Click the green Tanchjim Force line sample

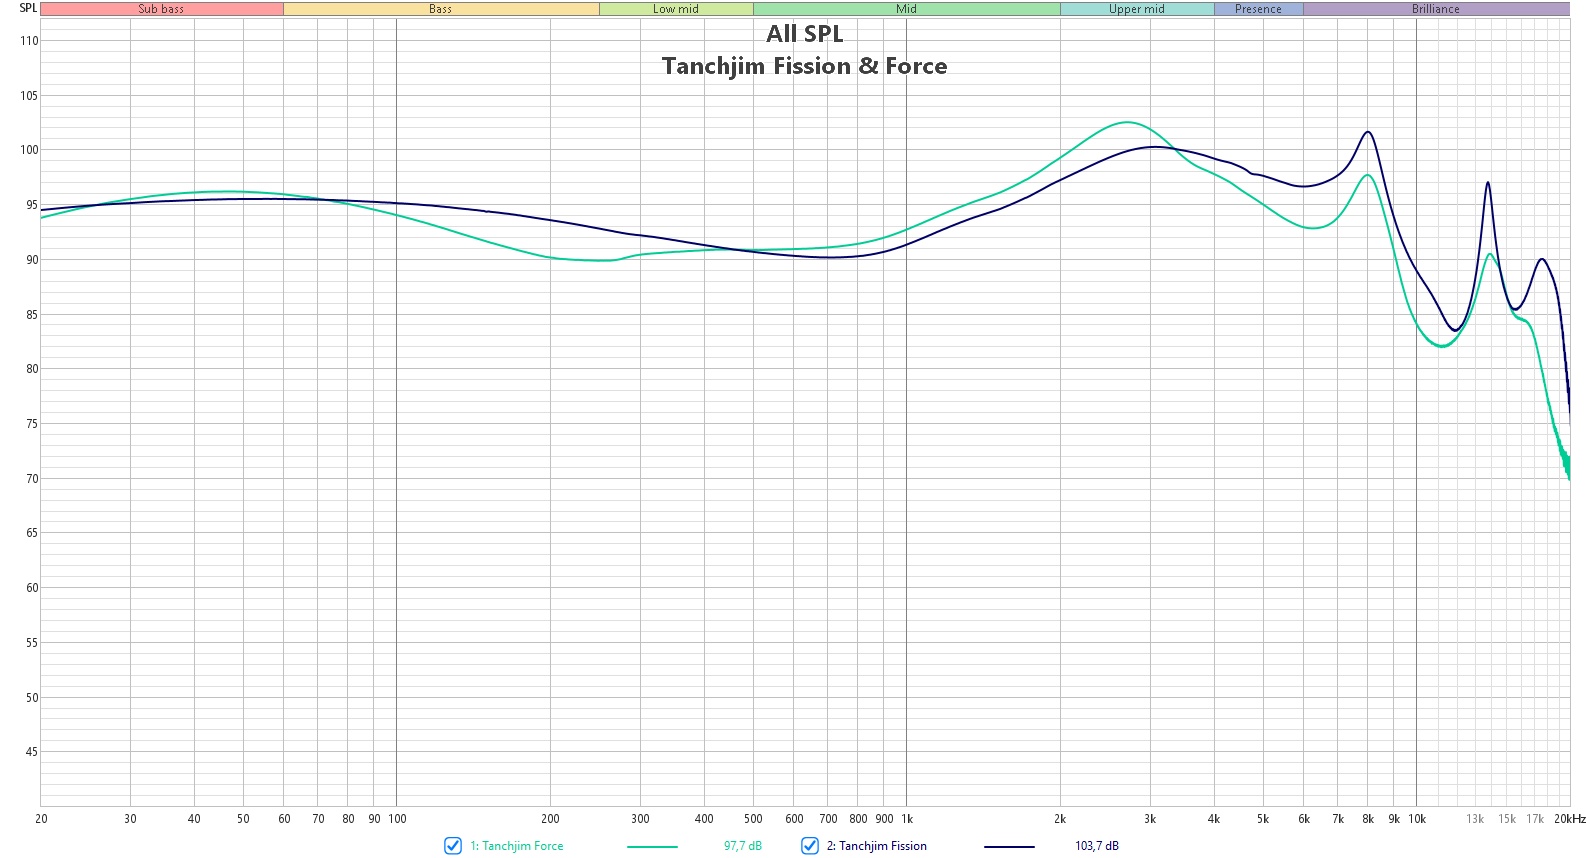click(x=652, y=847)
